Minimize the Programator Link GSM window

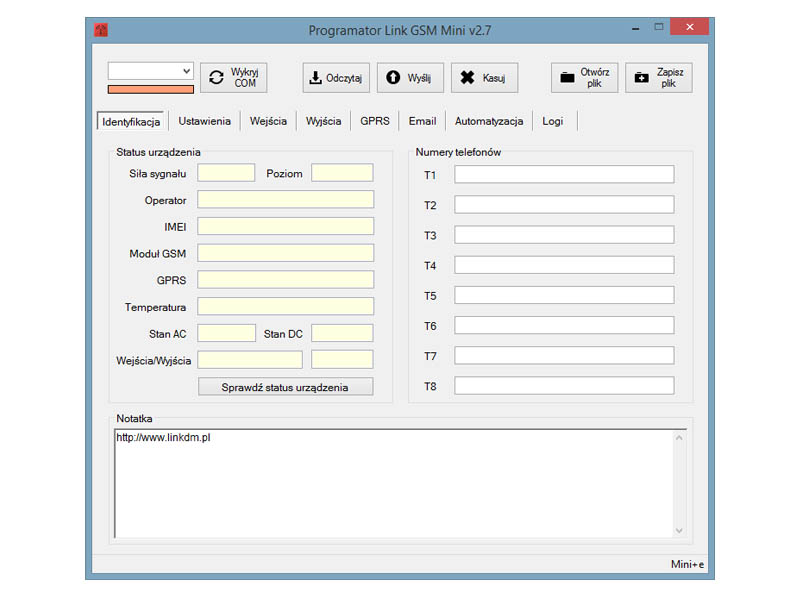pyautogui.click(x=636, y=29)
